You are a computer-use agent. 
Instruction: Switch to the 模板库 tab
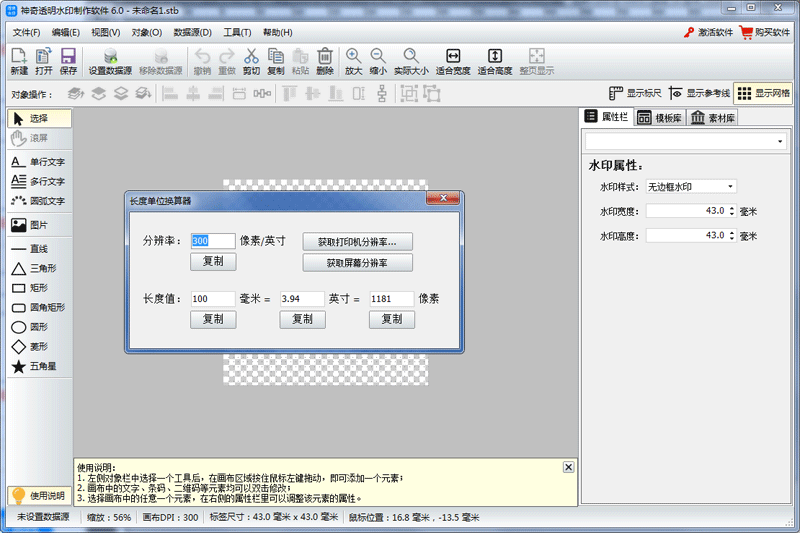coord(660,117)
